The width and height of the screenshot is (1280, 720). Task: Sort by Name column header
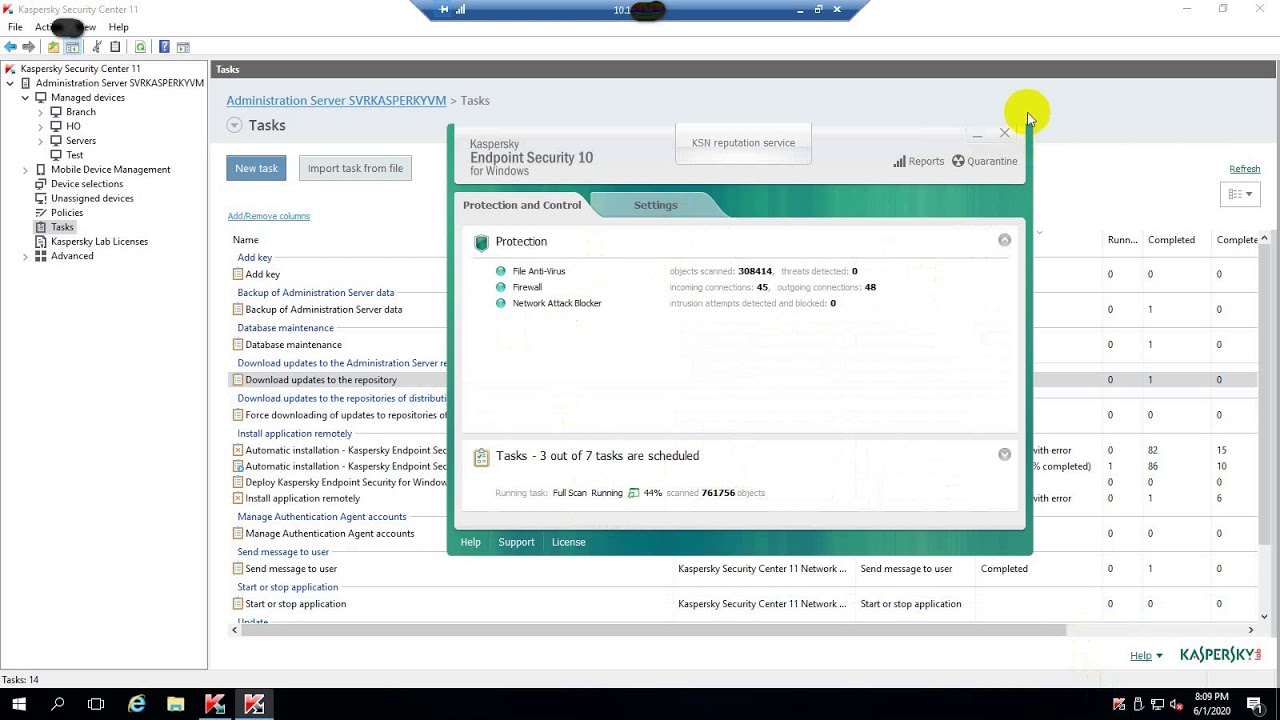246,240
